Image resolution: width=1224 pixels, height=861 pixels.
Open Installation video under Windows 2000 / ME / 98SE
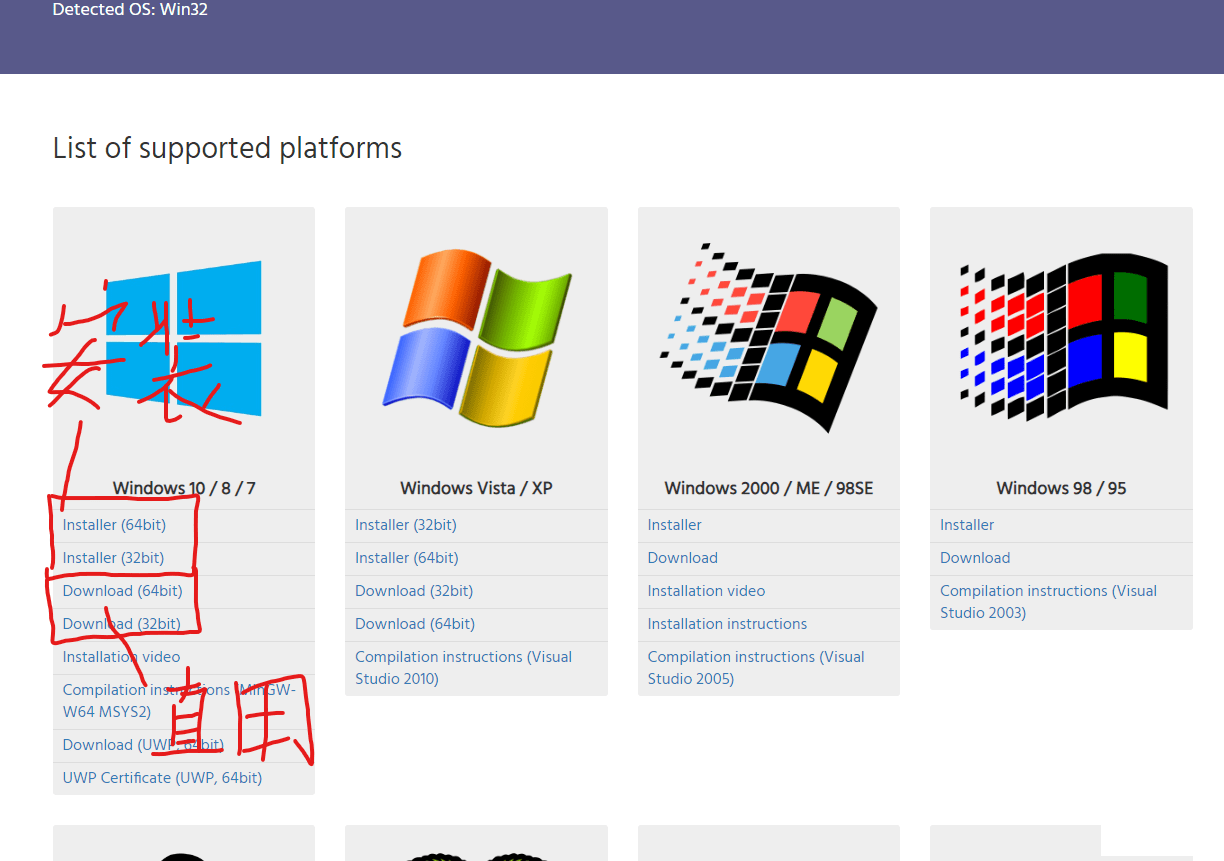(x=707, y=591)
